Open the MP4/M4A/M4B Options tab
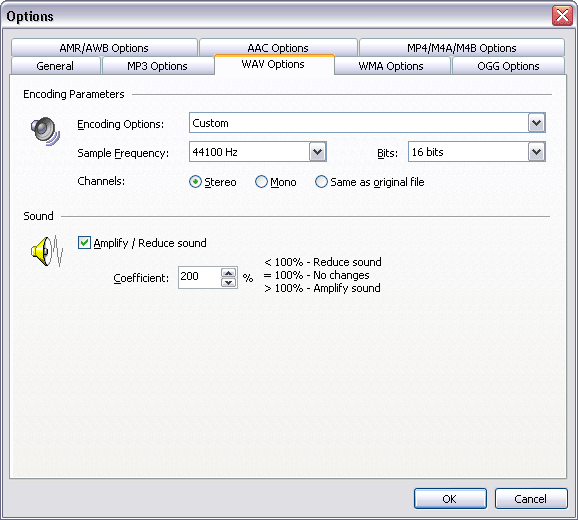The image size is (578, 520). [x=462, y=48]
